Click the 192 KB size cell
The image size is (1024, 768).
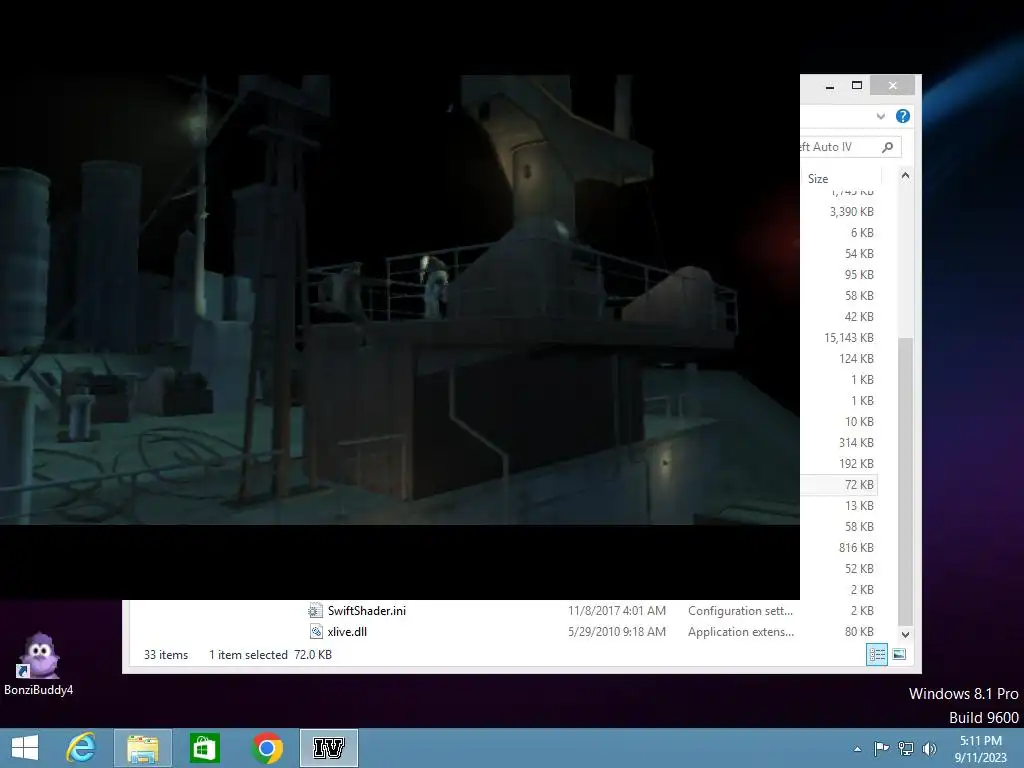[x=856, y=464]
